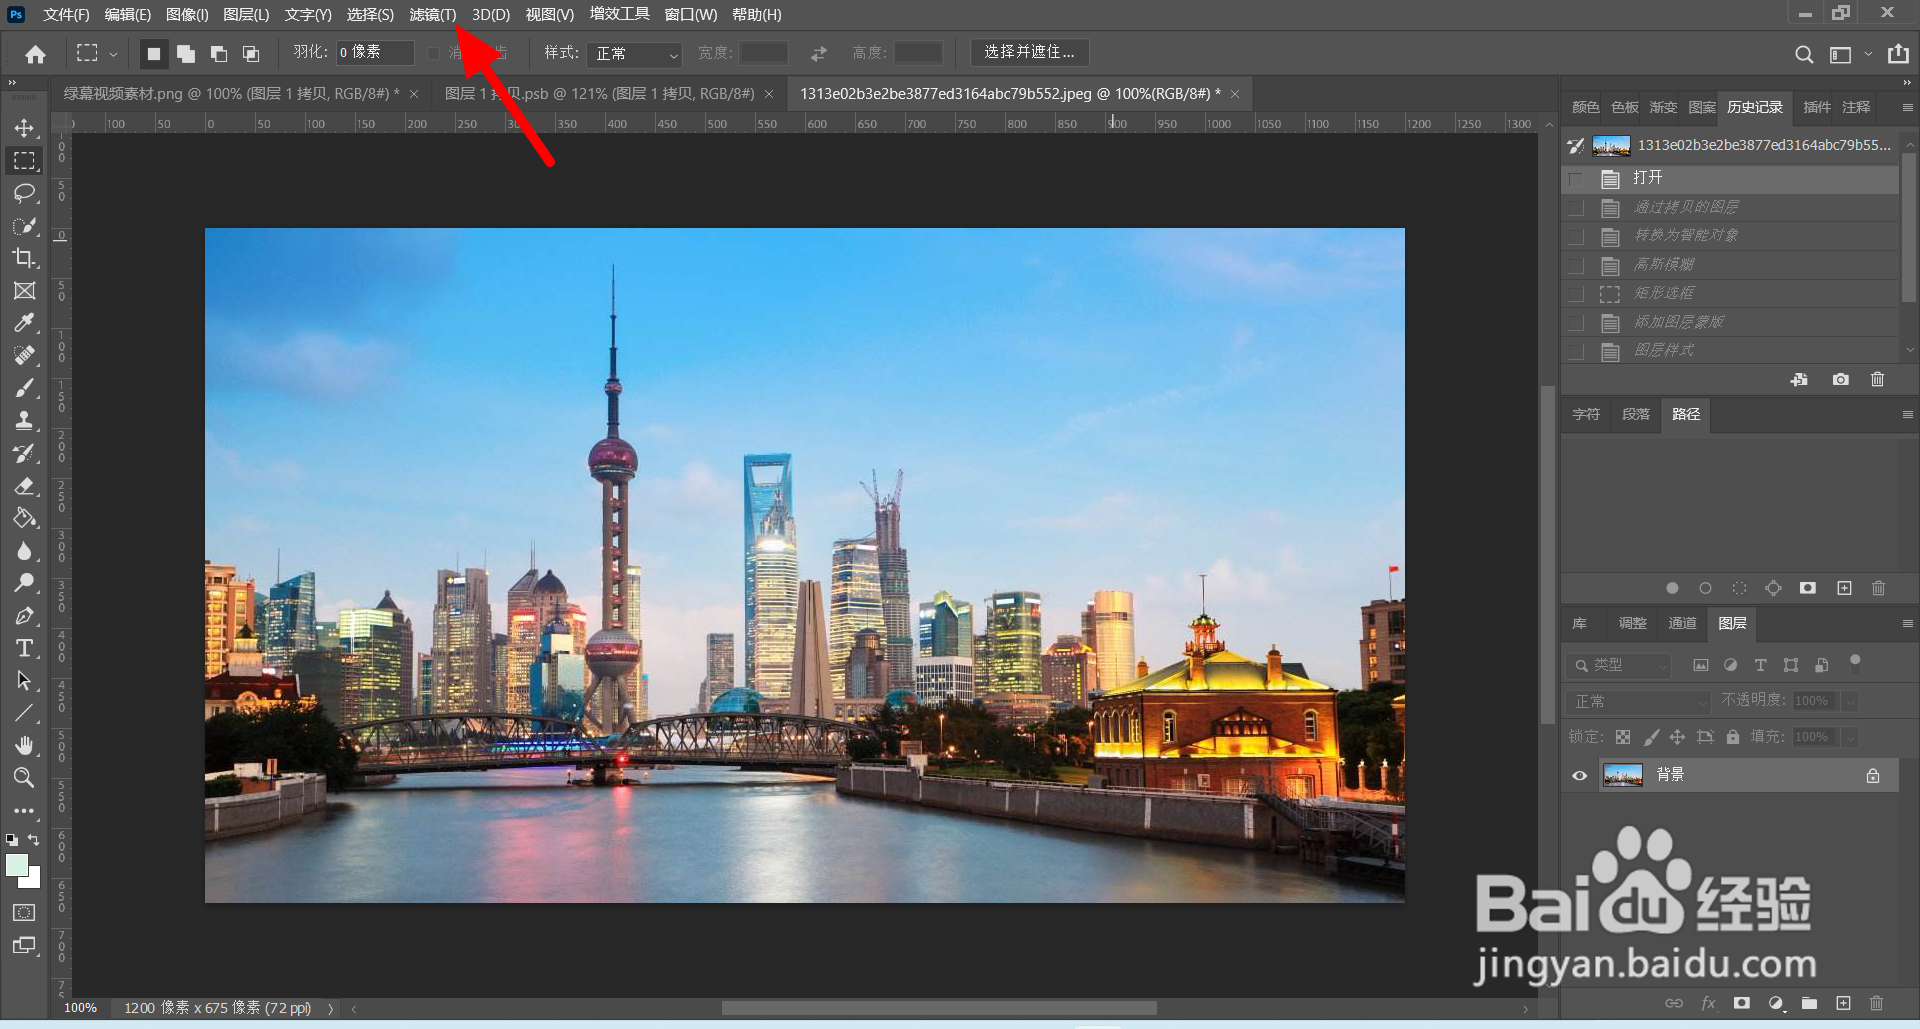Select the Brush tool
The height and width of the screenshot is (1029, 1920).
25,388
